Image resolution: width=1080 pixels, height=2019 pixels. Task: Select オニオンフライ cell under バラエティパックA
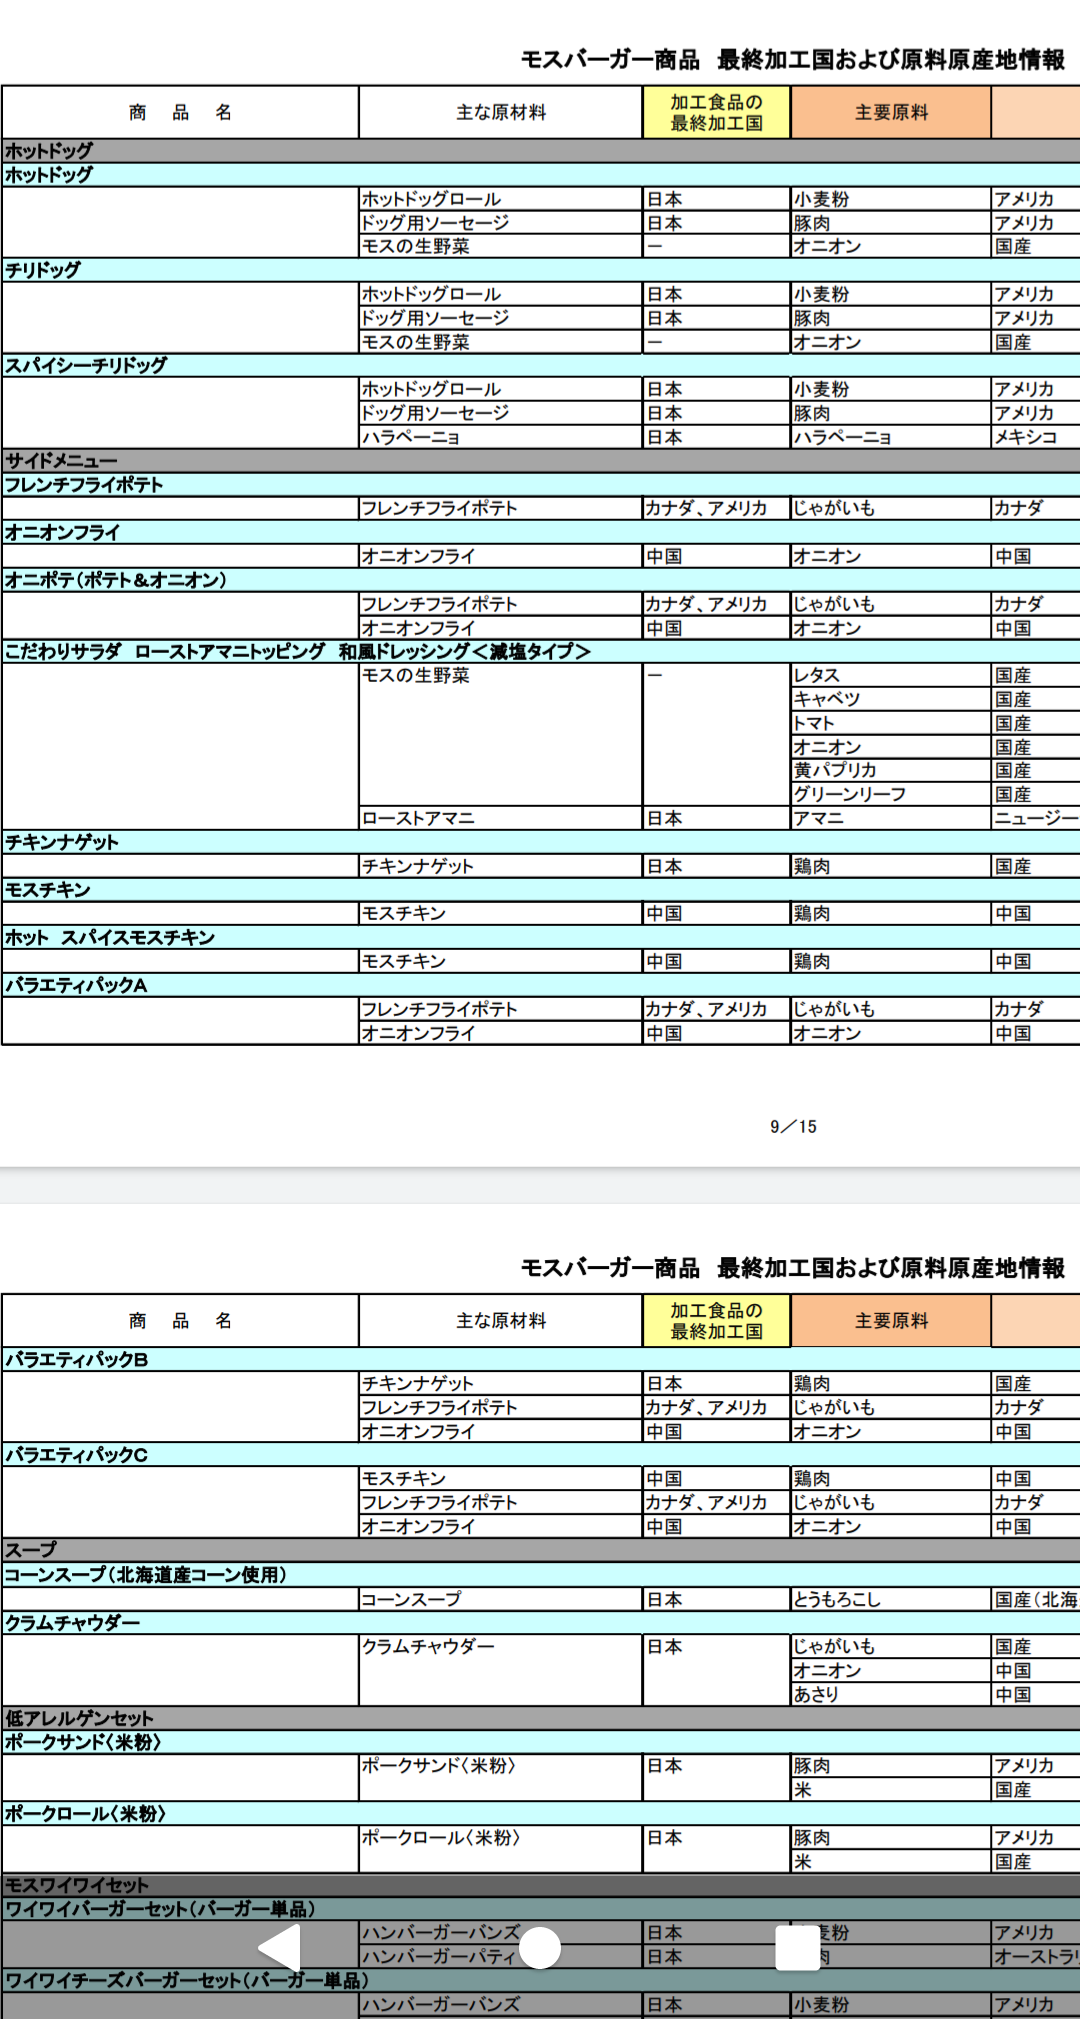coord(500,1033)
